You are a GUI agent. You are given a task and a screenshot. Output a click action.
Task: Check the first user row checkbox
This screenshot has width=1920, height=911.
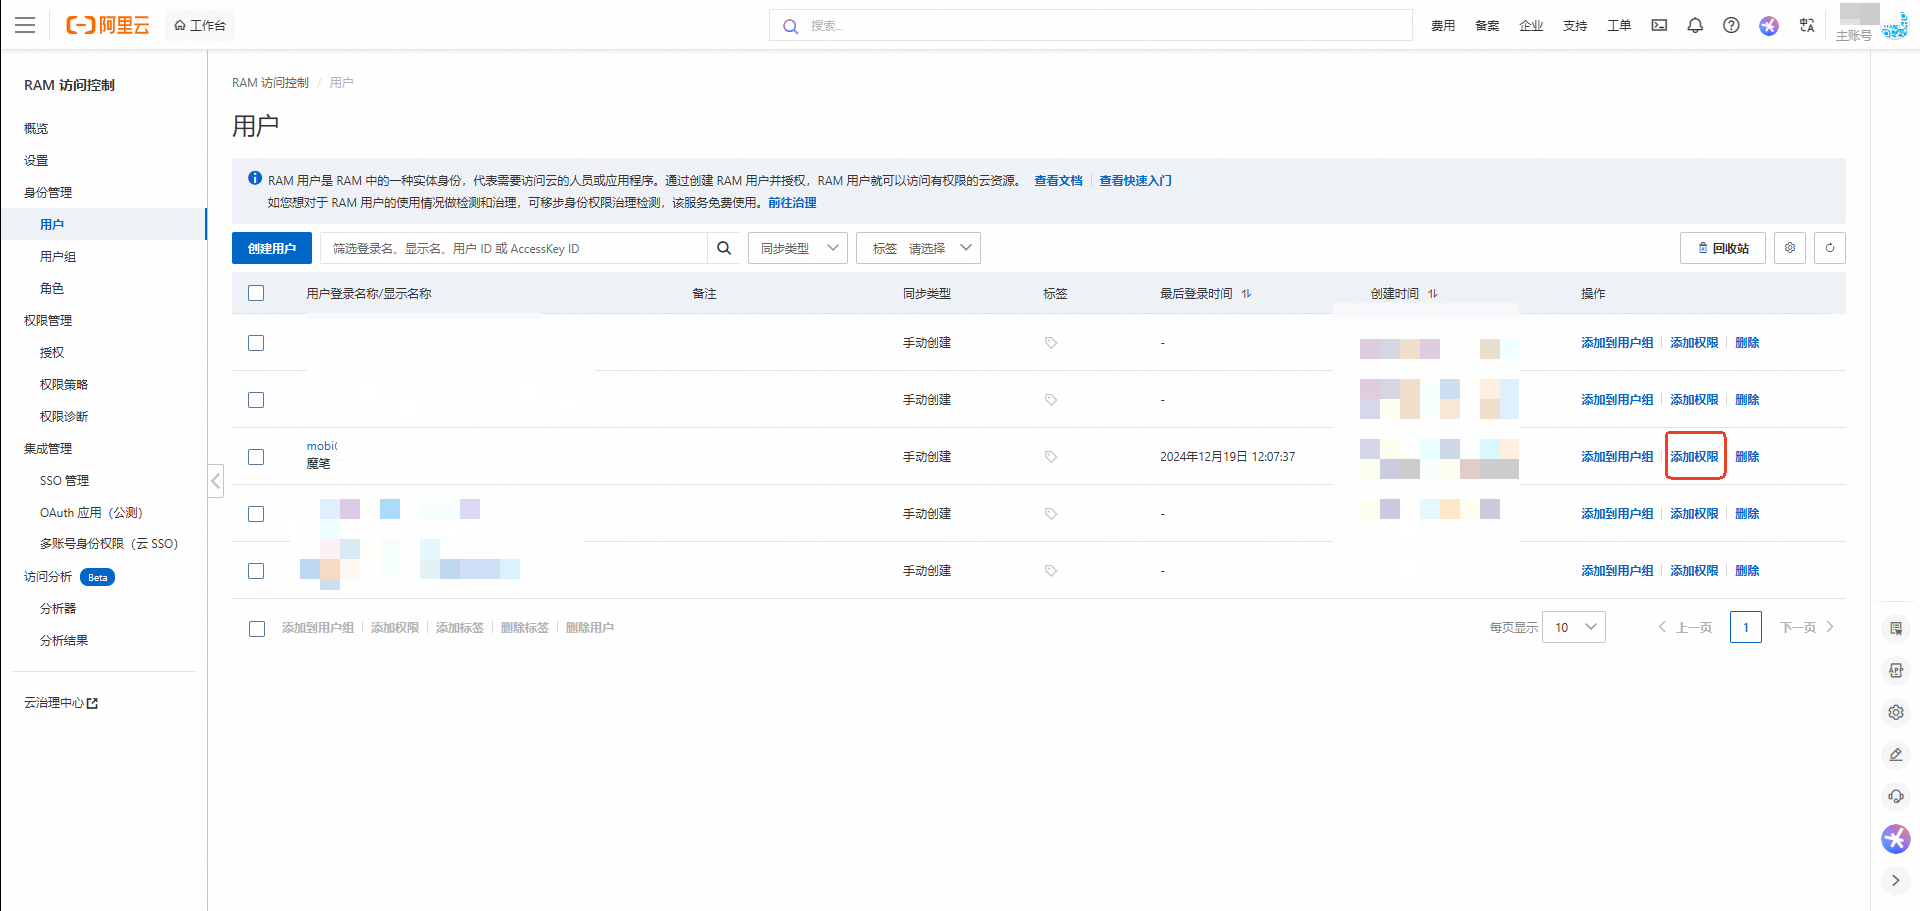click(x=256, y=343)
